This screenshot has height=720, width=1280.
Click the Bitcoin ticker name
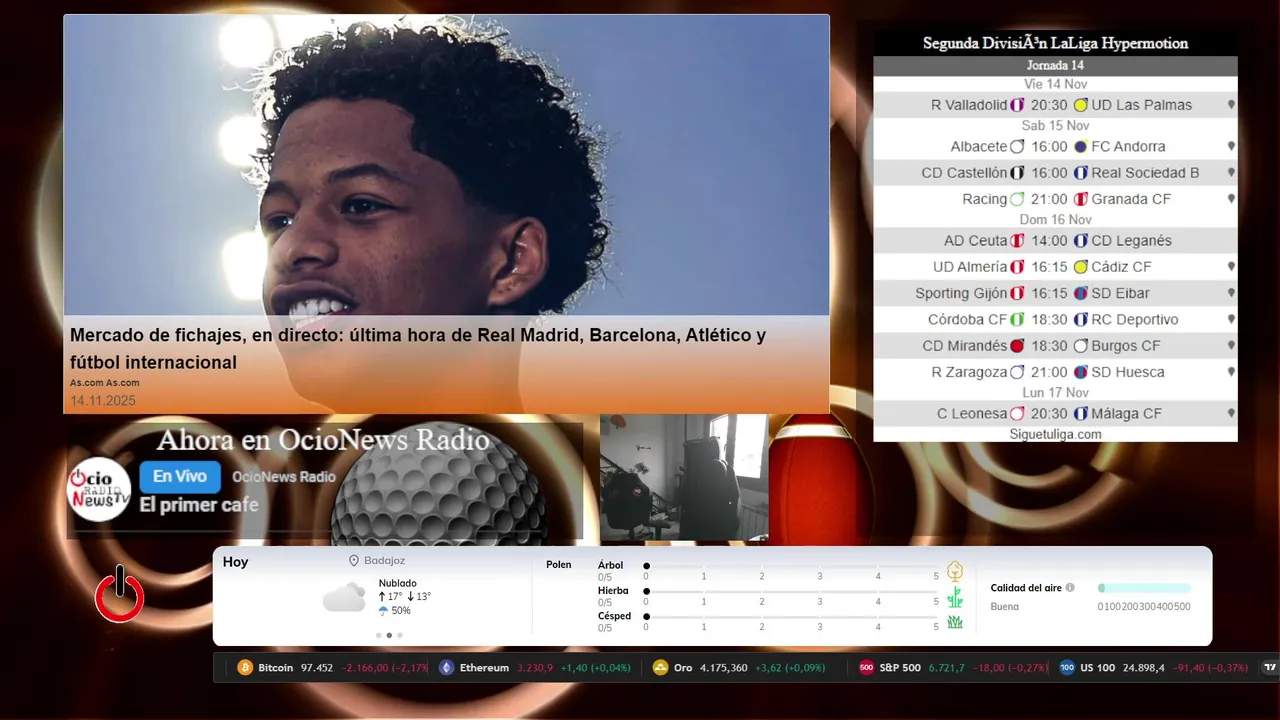276,668
